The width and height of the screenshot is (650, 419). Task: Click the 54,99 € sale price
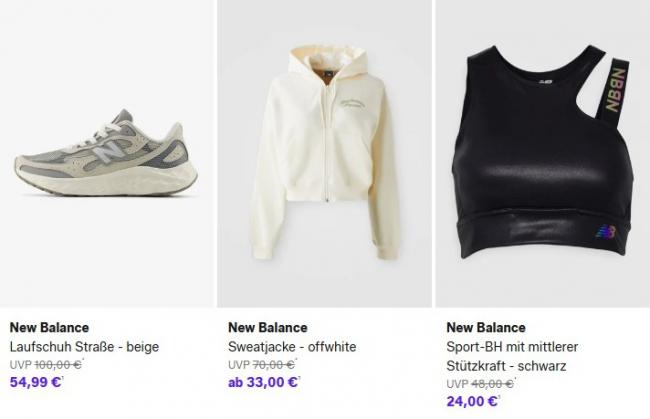35,382
